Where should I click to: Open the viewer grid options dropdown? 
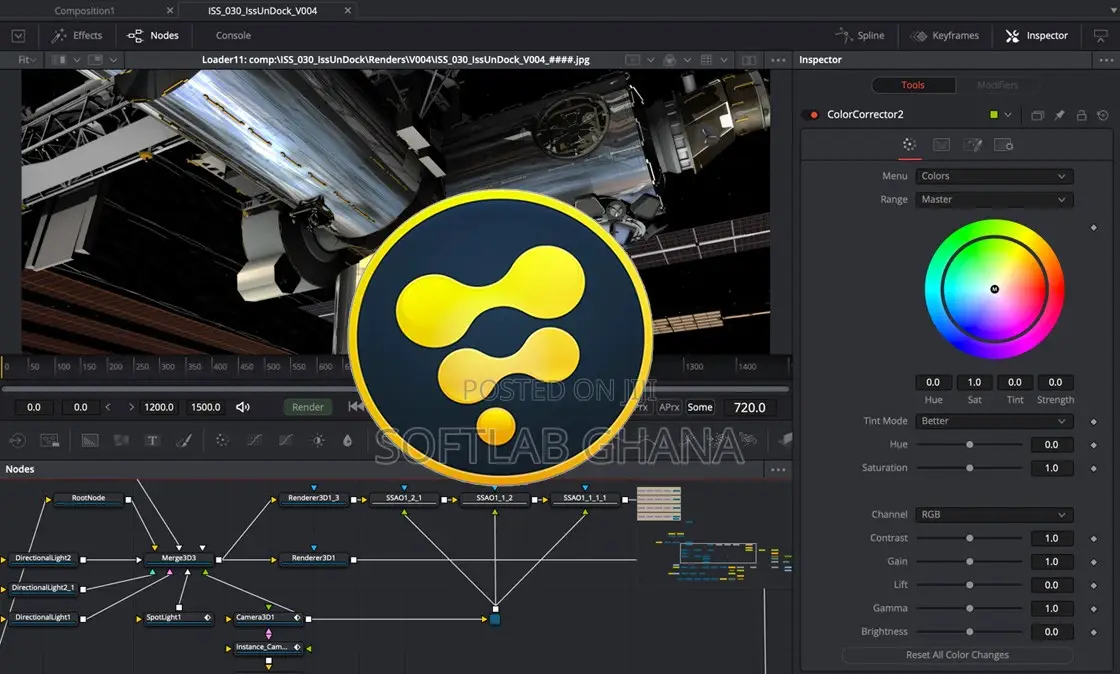click(724, 60)
